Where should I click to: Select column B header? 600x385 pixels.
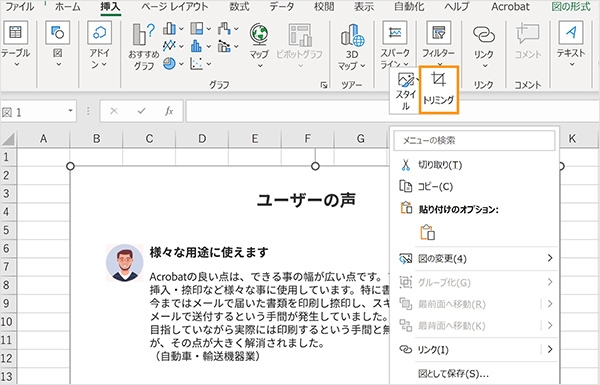pos(96,139)
